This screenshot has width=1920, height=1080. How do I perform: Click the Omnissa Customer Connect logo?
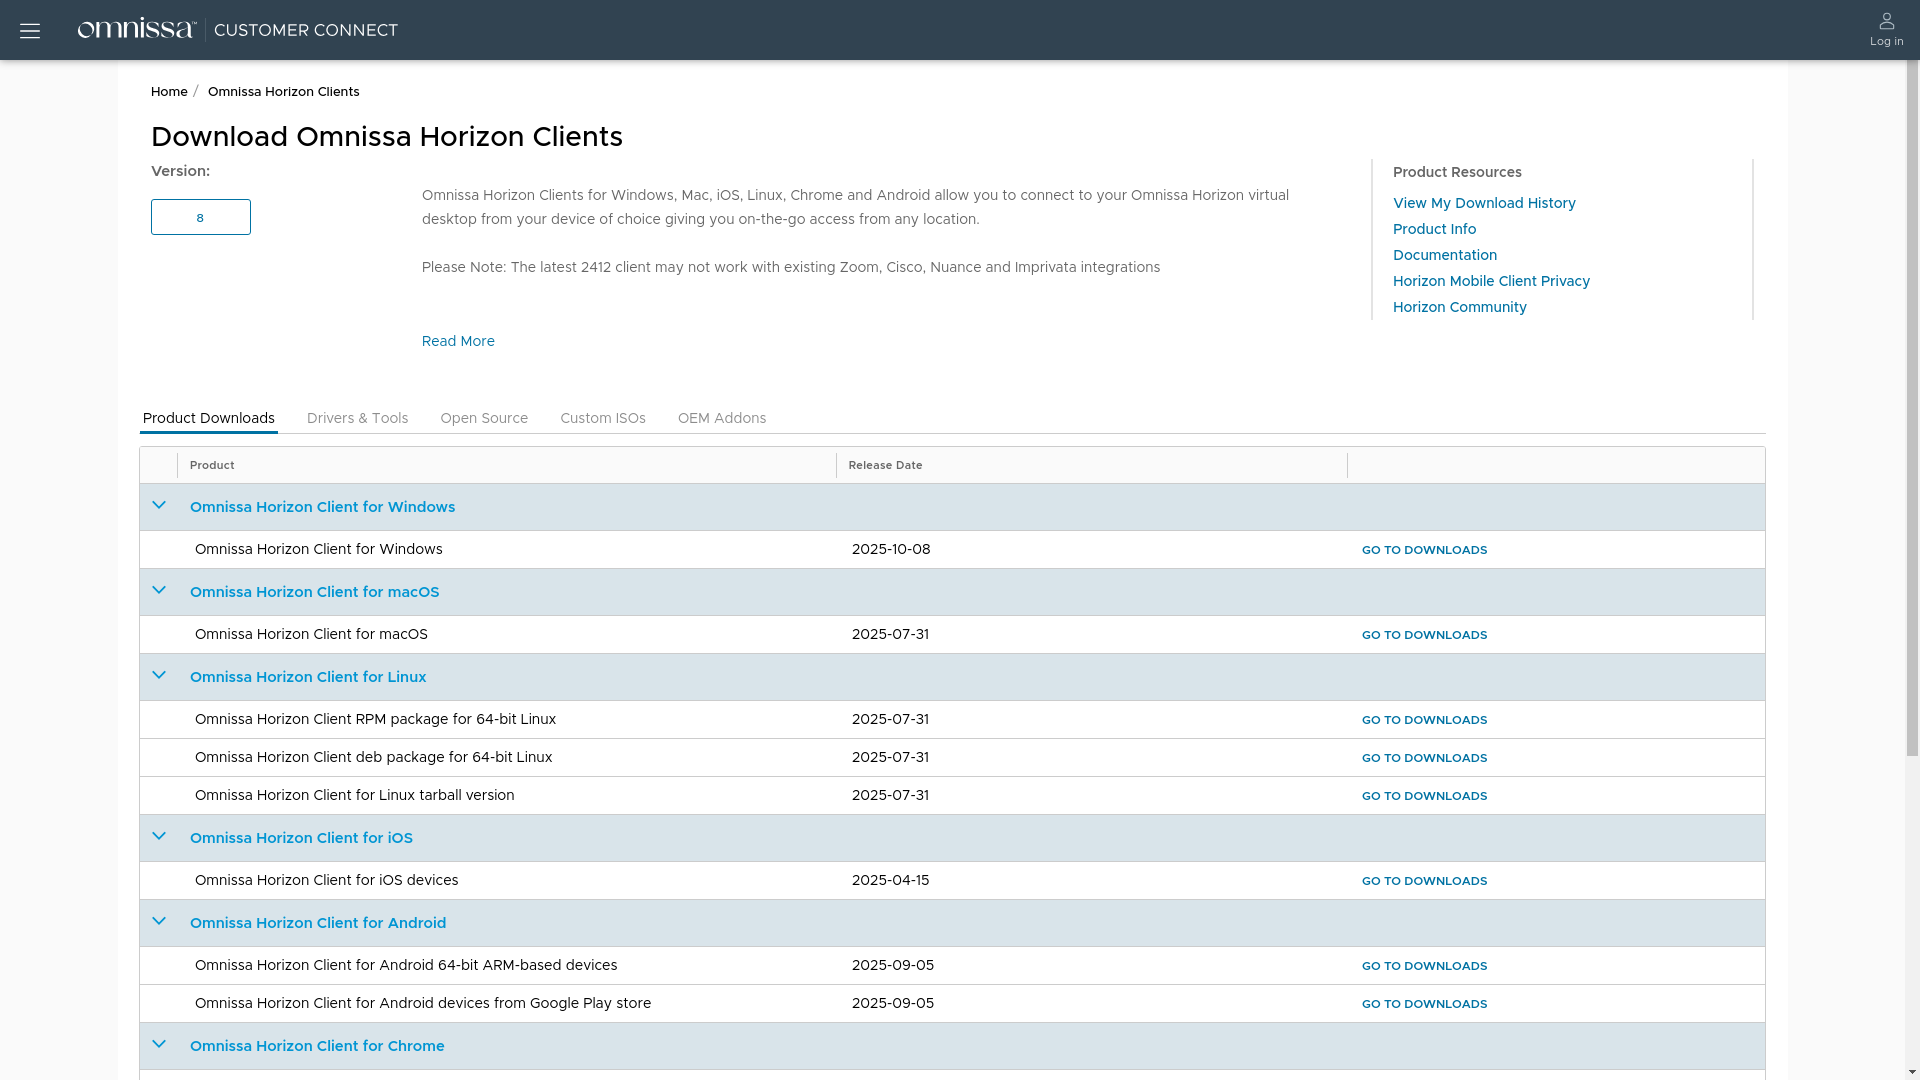[x=238, y=30]
